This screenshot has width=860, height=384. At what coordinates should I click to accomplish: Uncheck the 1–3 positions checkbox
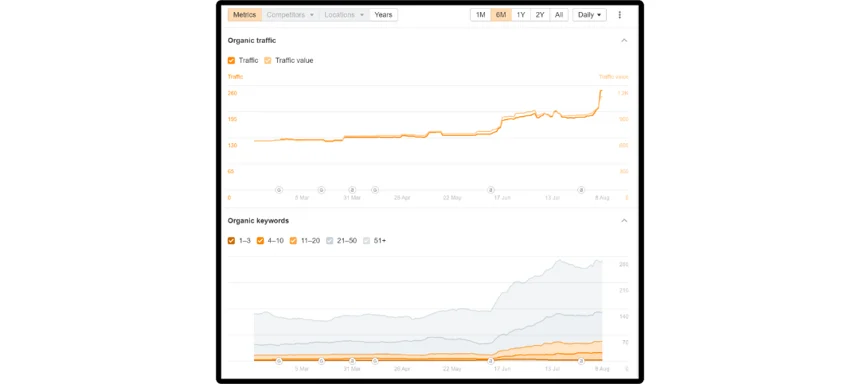click(231, 240)
